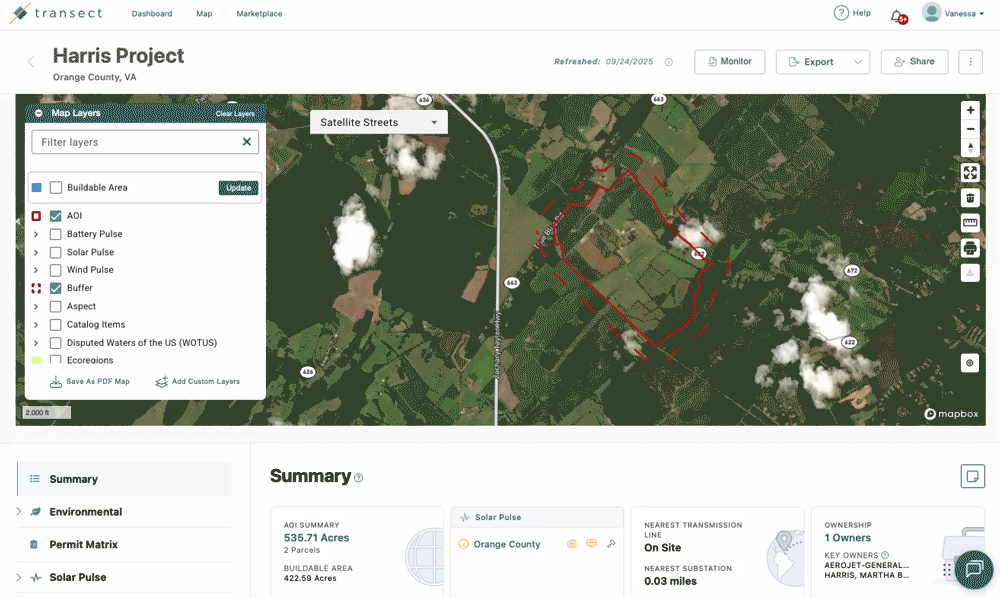Select the ruler measure tool
The width and height of the screenshot is (1000, 598).
[970, 222]
